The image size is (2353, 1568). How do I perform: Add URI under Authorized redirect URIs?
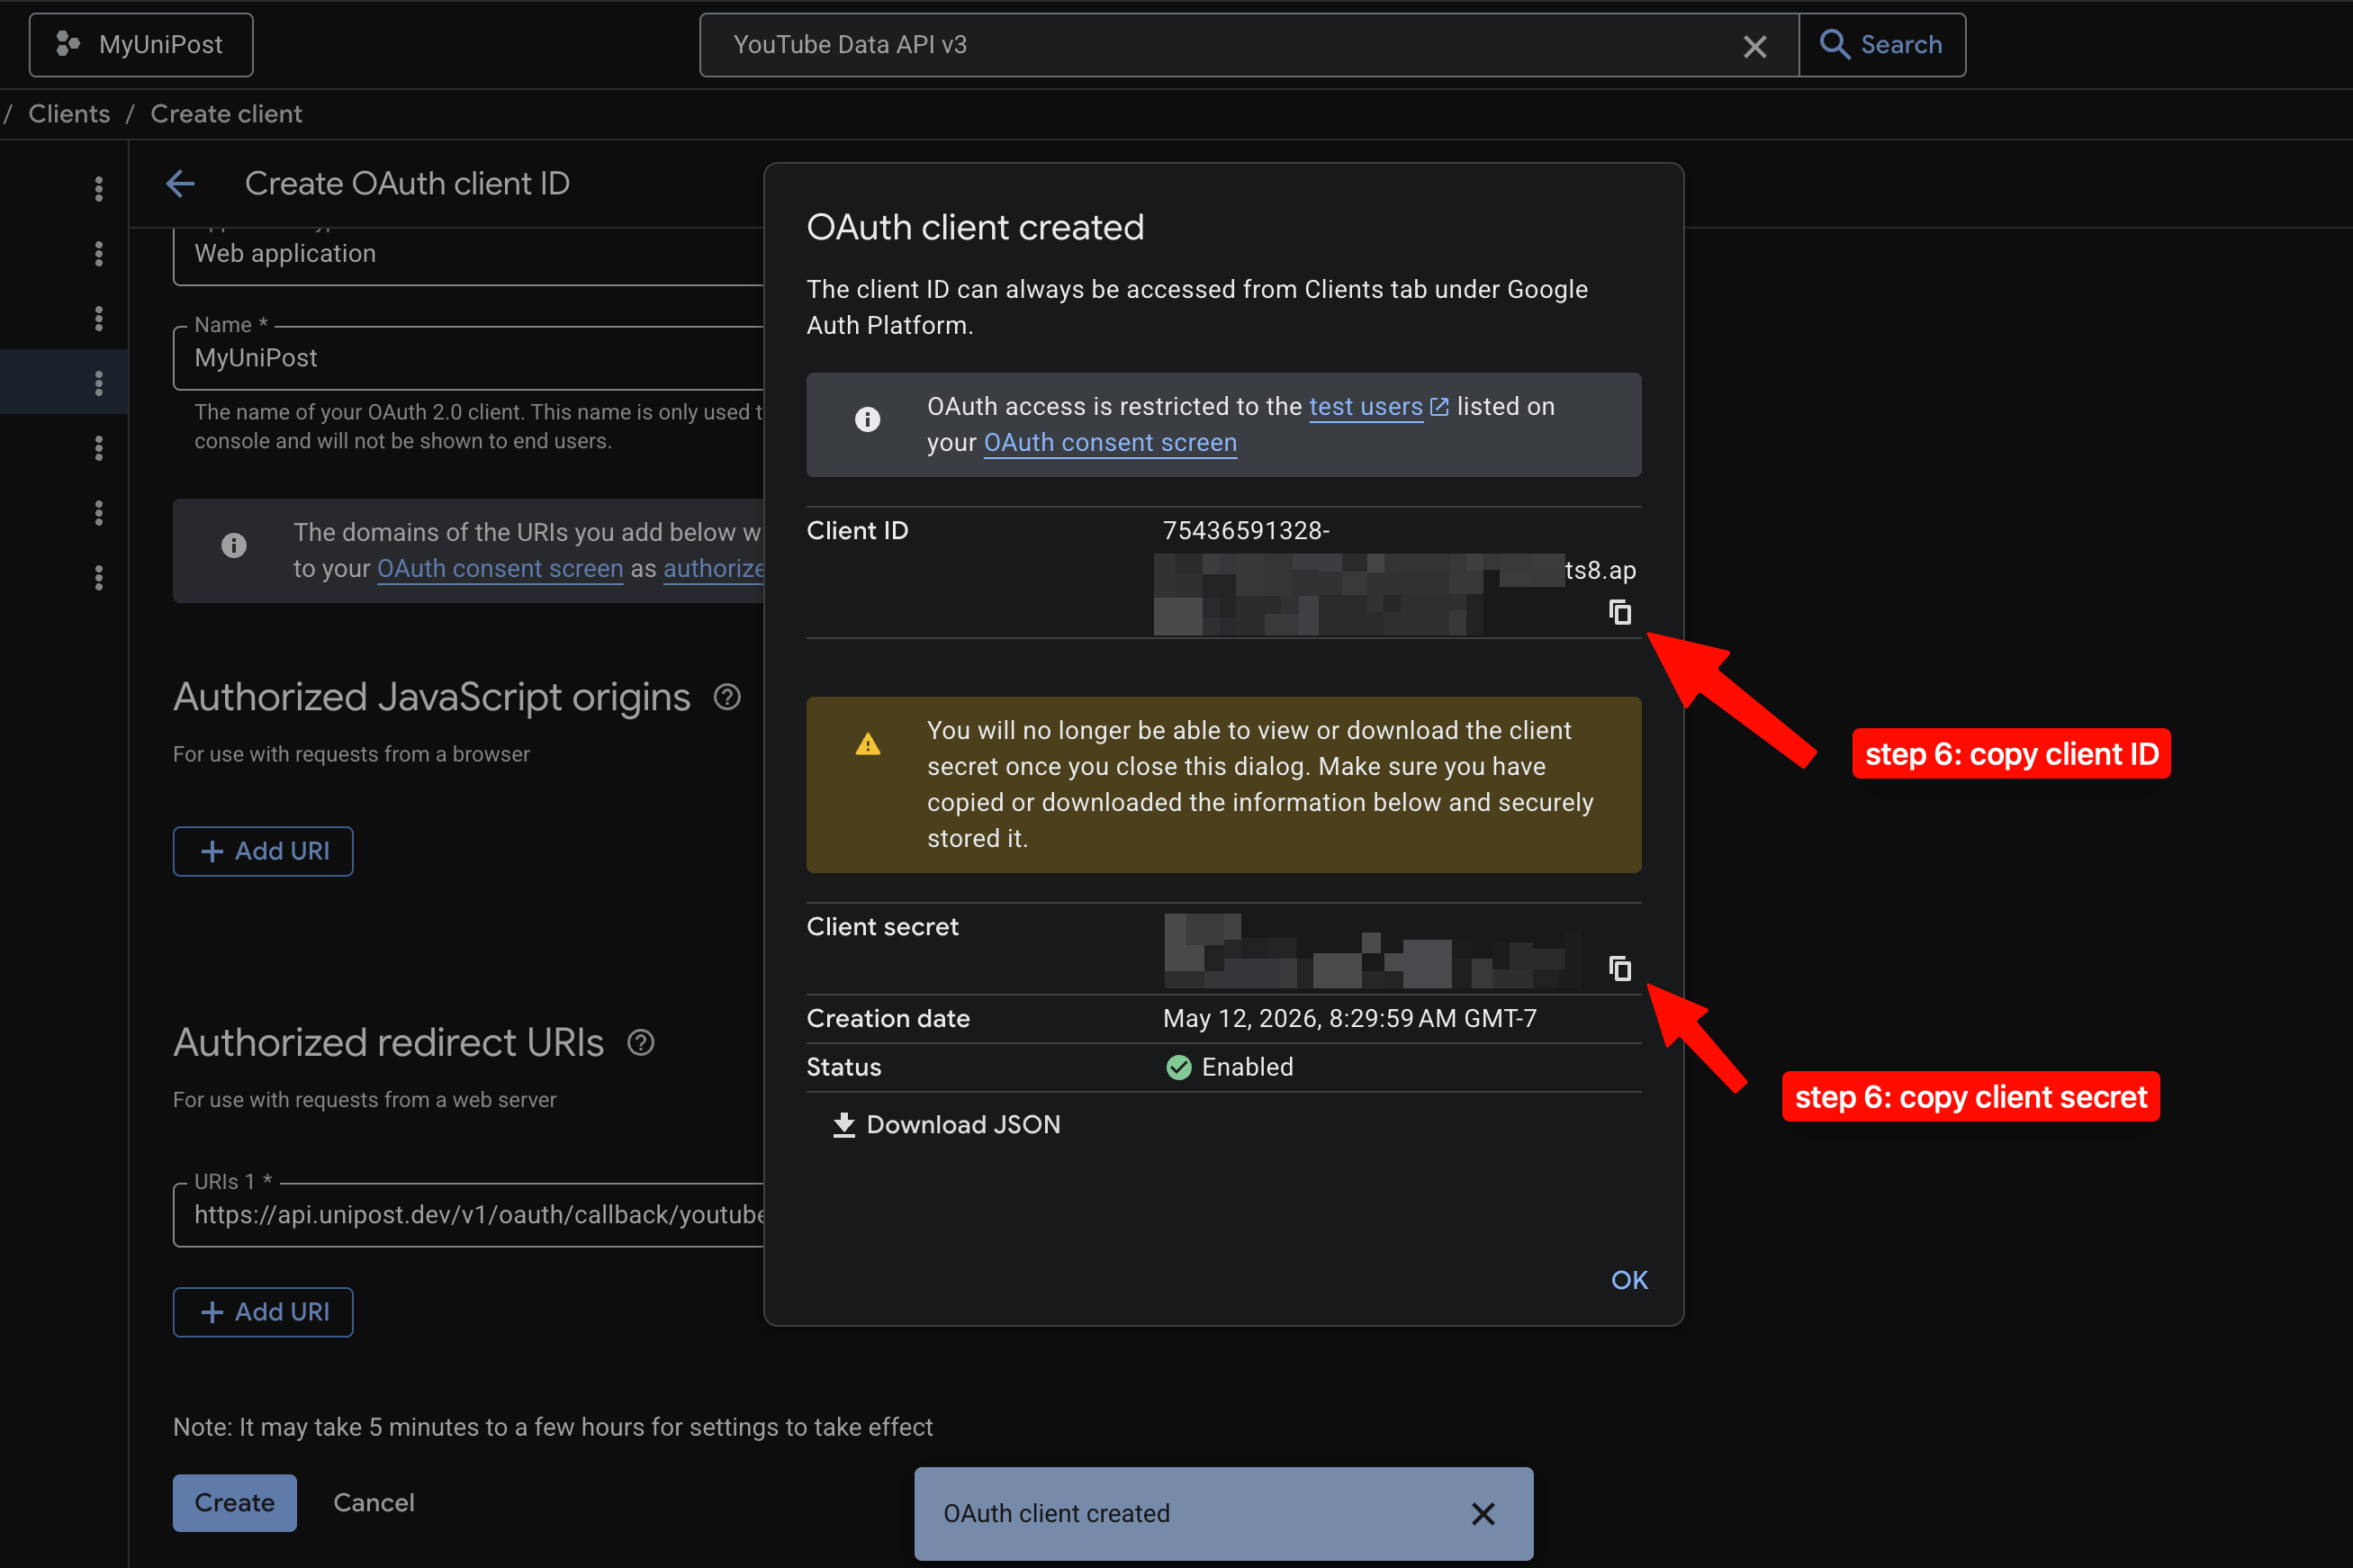click(x=263, y=1312)
